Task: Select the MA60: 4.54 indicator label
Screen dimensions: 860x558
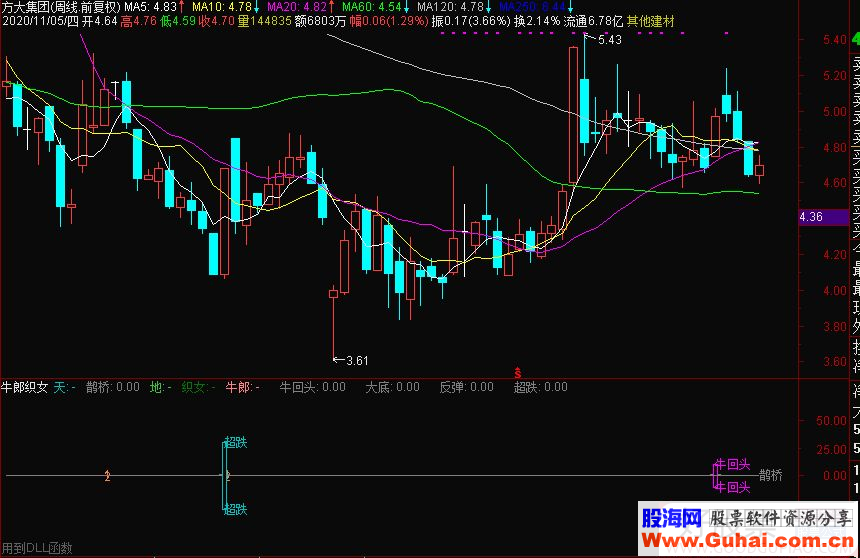Action: tap(372, 7)
